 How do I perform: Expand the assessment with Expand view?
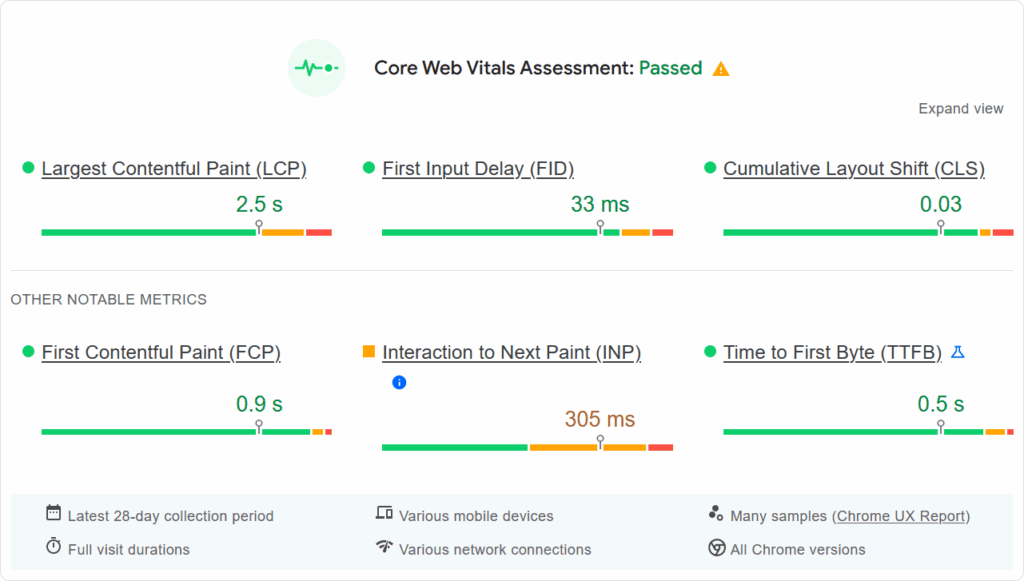(960, 108)
